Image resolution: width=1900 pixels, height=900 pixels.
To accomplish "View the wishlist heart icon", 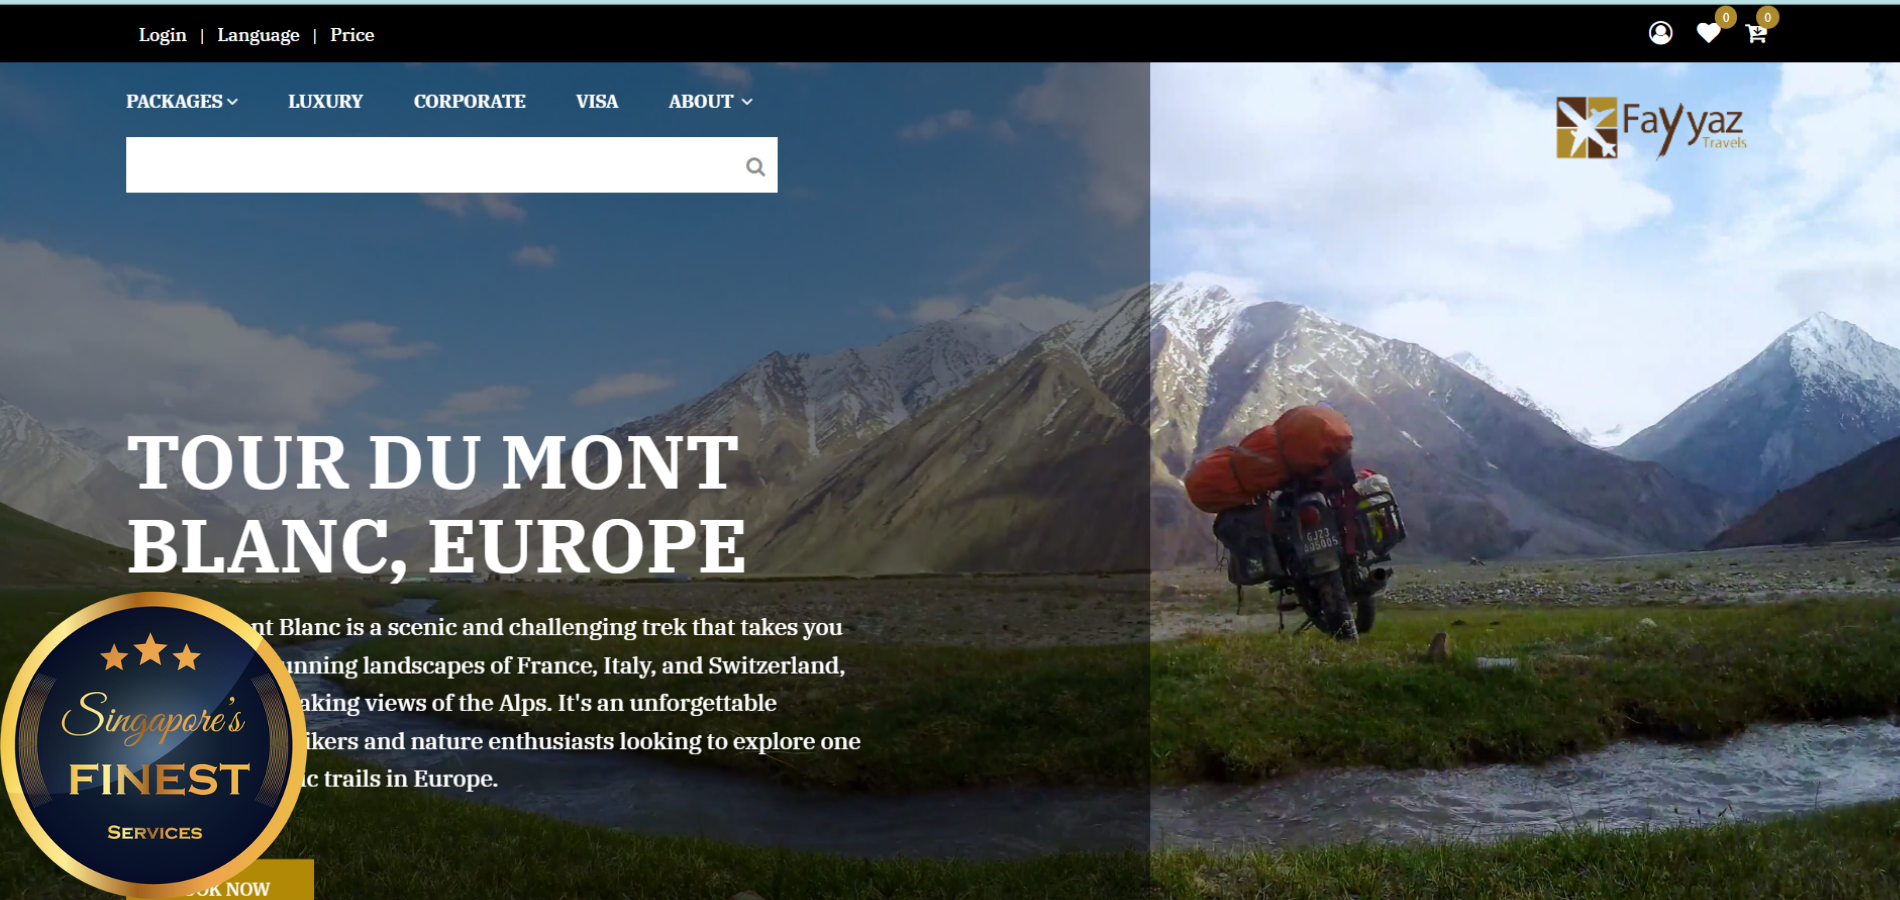I will 1708,34.
